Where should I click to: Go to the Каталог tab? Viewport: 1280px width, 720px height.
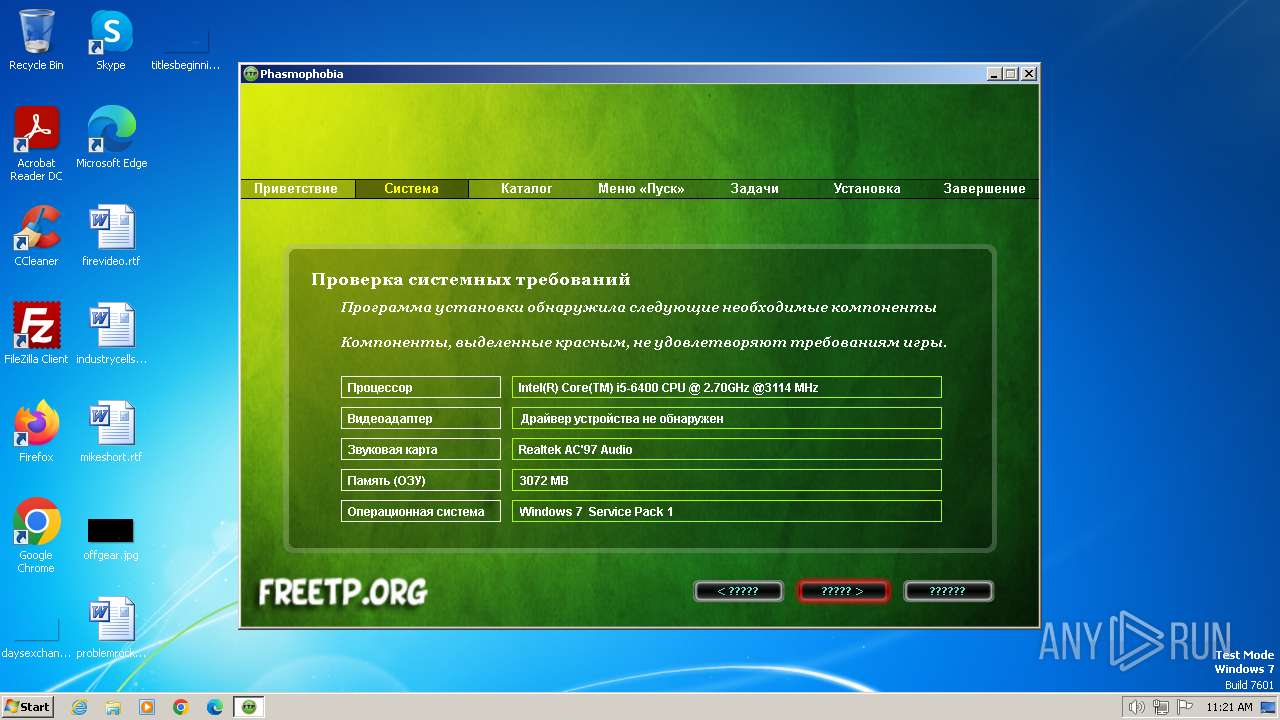point(527,188)
